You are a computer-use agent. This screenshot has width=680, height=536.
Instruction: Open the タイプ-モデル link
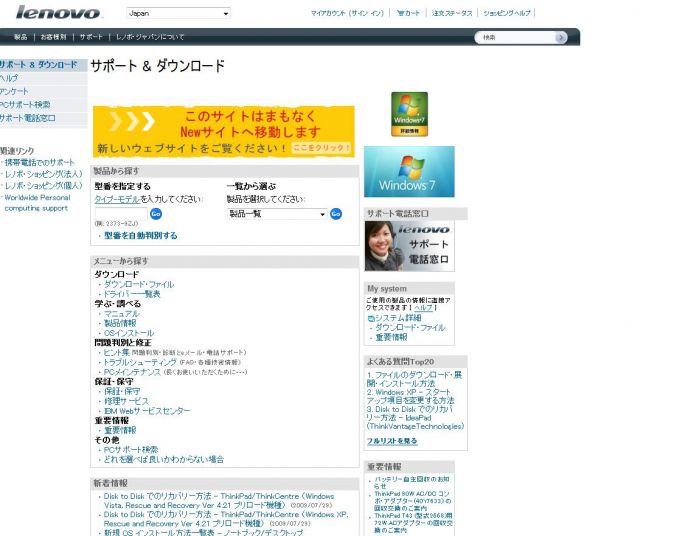point(117,199)
